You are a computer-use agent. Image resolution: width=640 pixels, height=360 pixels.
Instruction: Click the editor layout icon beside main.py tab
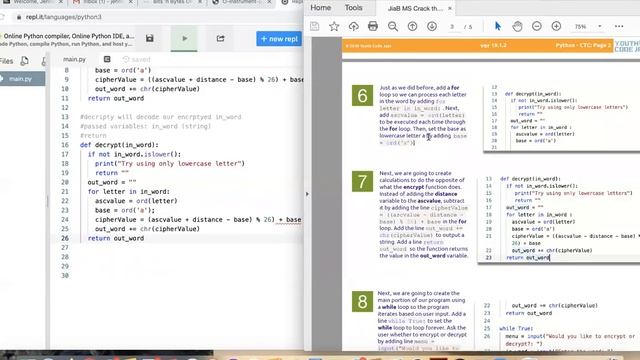107,59
